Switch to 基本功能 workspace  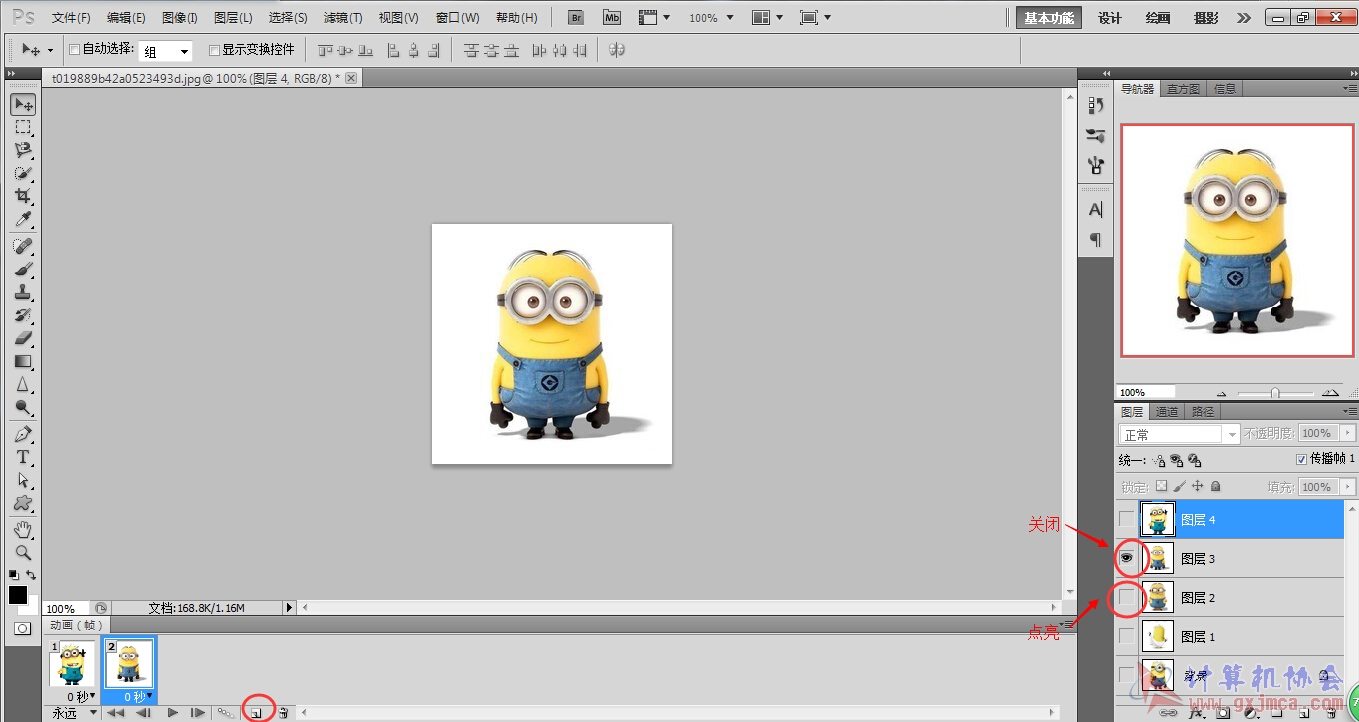coord(1049,18)
